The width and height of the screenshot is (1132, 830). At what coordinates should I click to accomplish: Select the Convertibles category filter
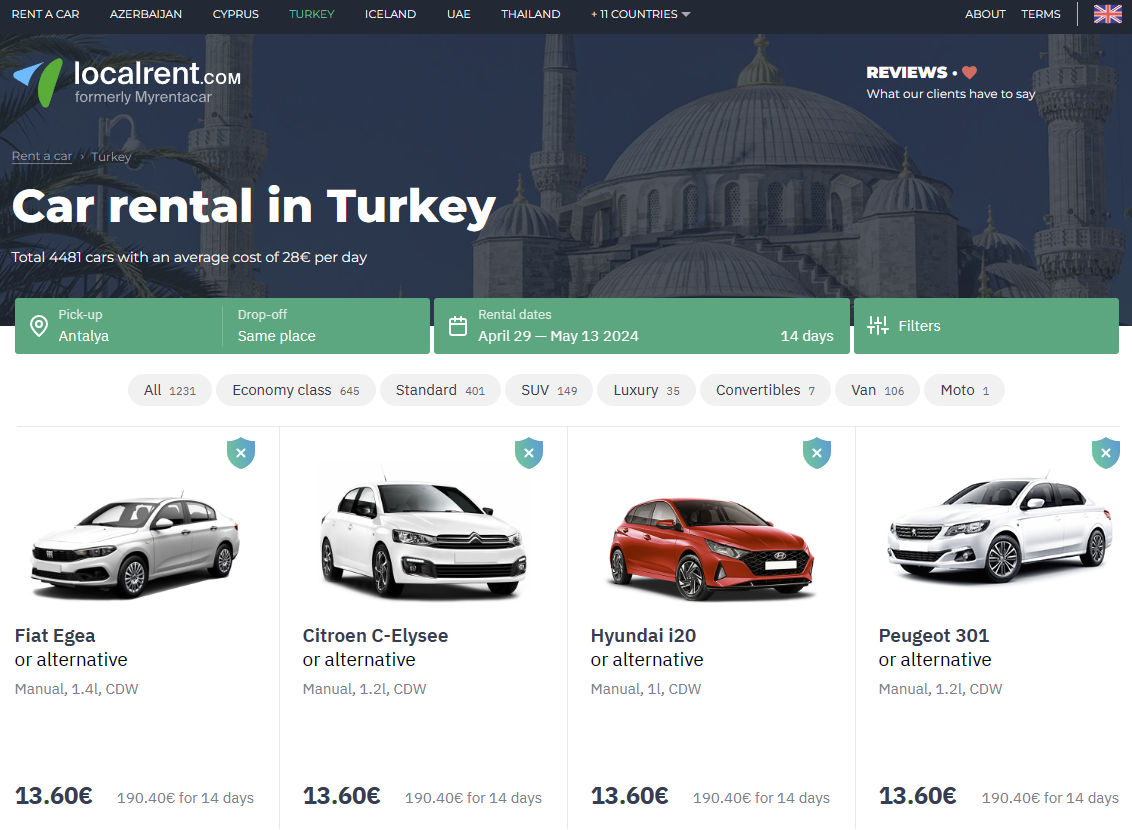764,390
